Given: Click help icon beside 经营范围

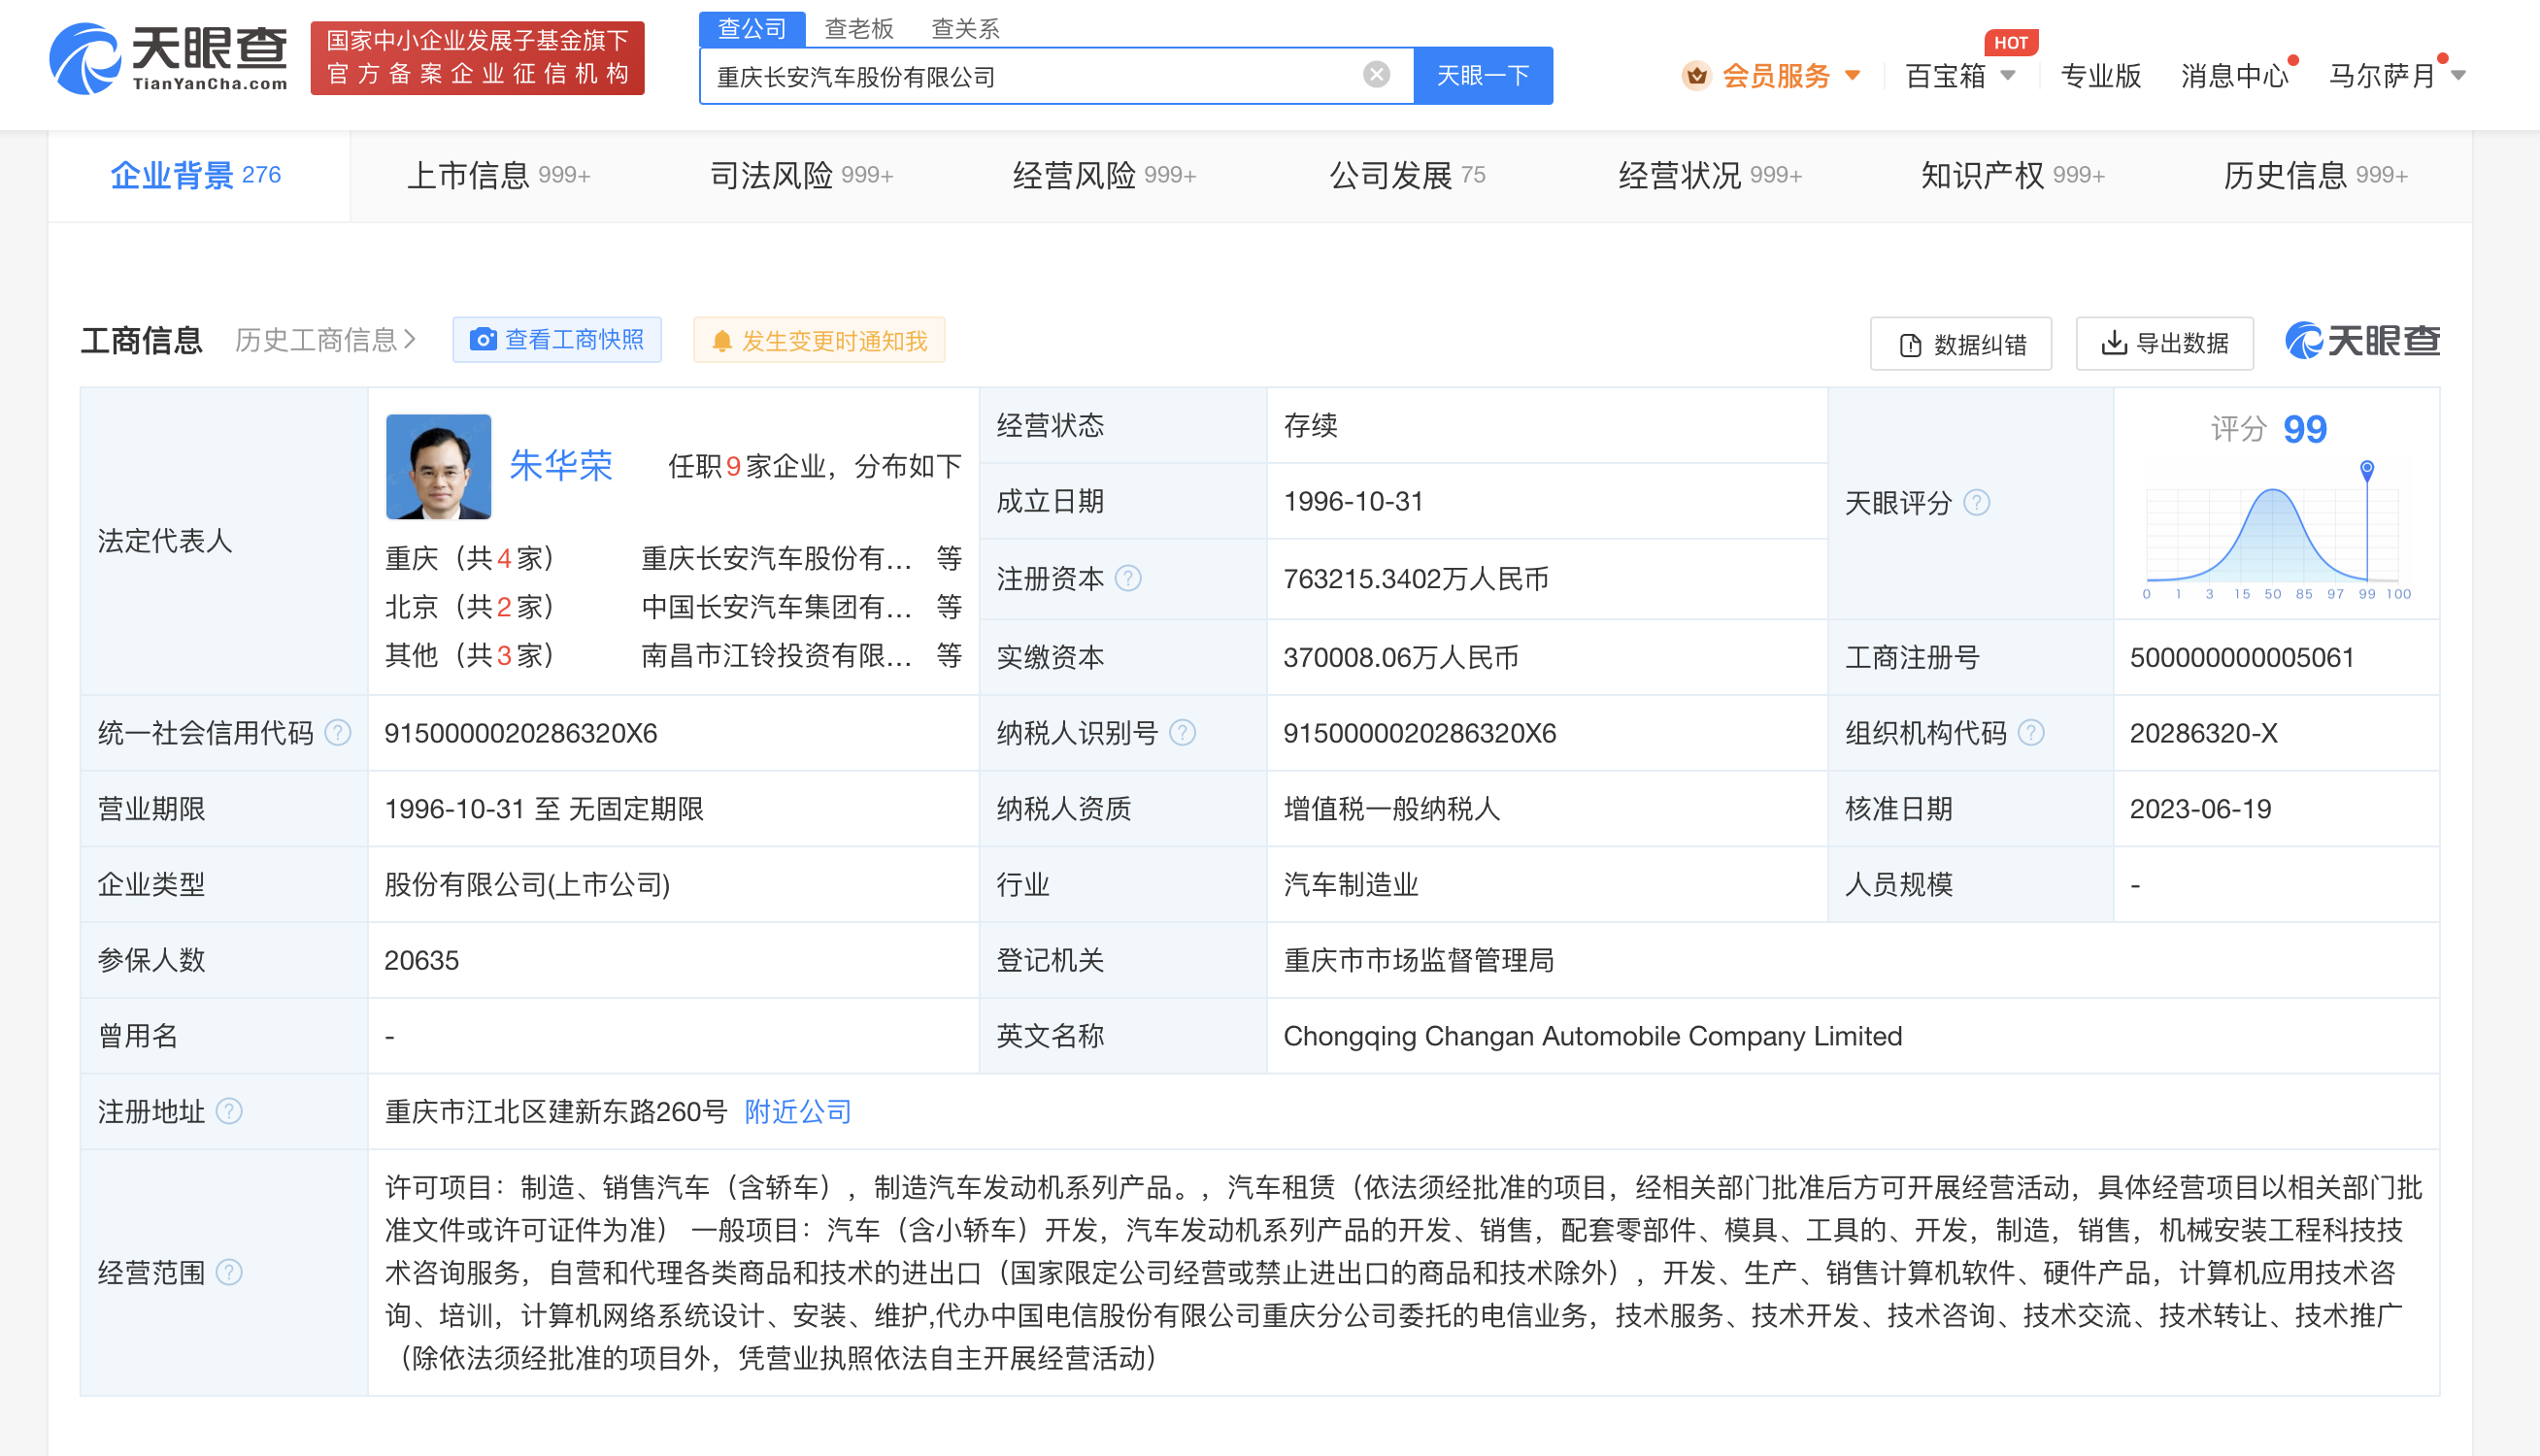Looking at the screenshot, I should (x=229, y=1272).
